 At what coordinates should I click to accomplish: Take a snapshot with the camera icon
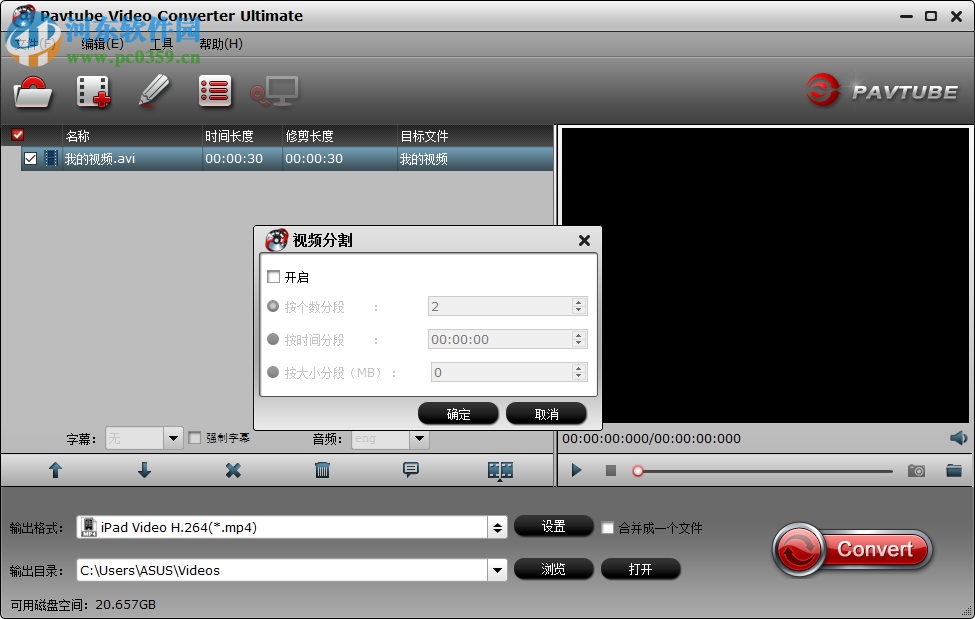click(916, 470)
